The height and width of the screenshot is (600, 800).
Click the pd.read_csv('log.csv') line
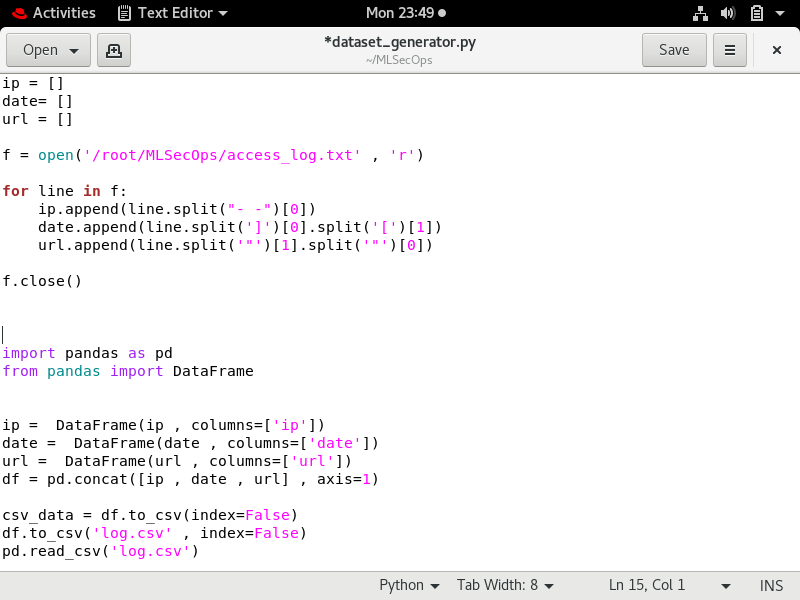pyautogui.click(x=101, y=551)
